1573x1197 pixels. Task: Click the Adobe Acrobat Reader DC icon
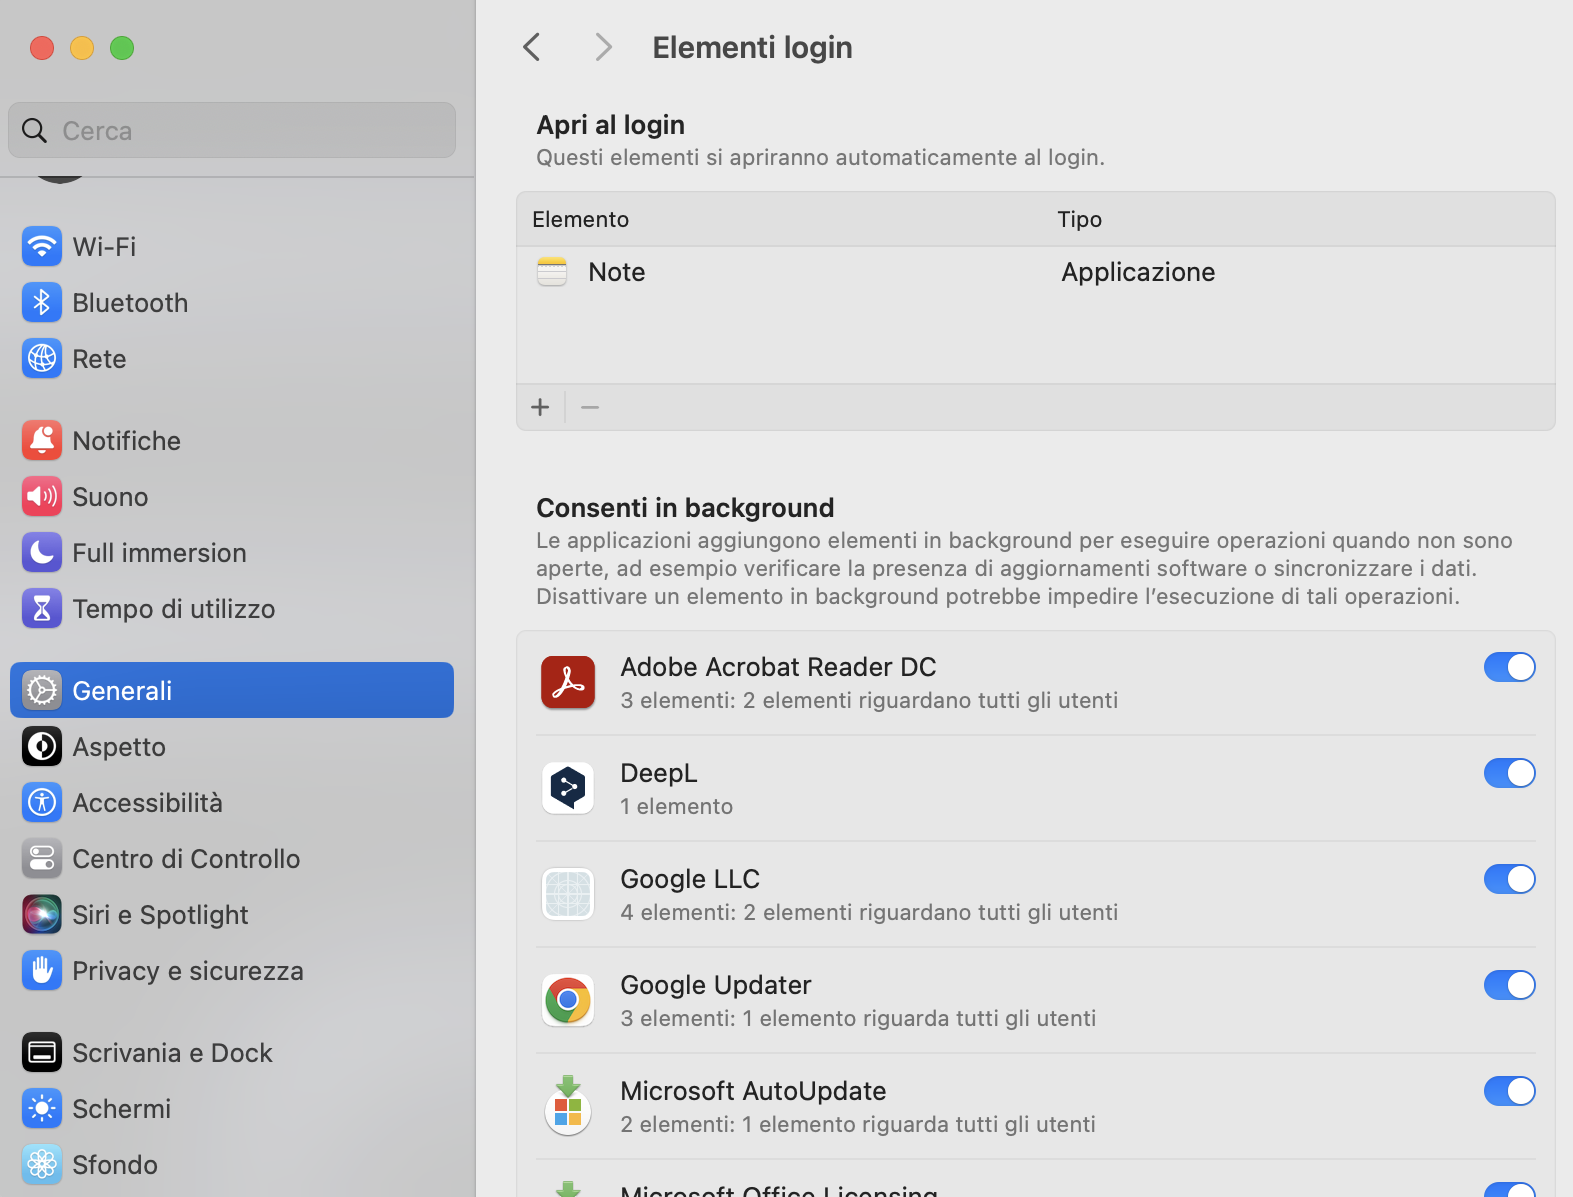[x=568, y=682]
